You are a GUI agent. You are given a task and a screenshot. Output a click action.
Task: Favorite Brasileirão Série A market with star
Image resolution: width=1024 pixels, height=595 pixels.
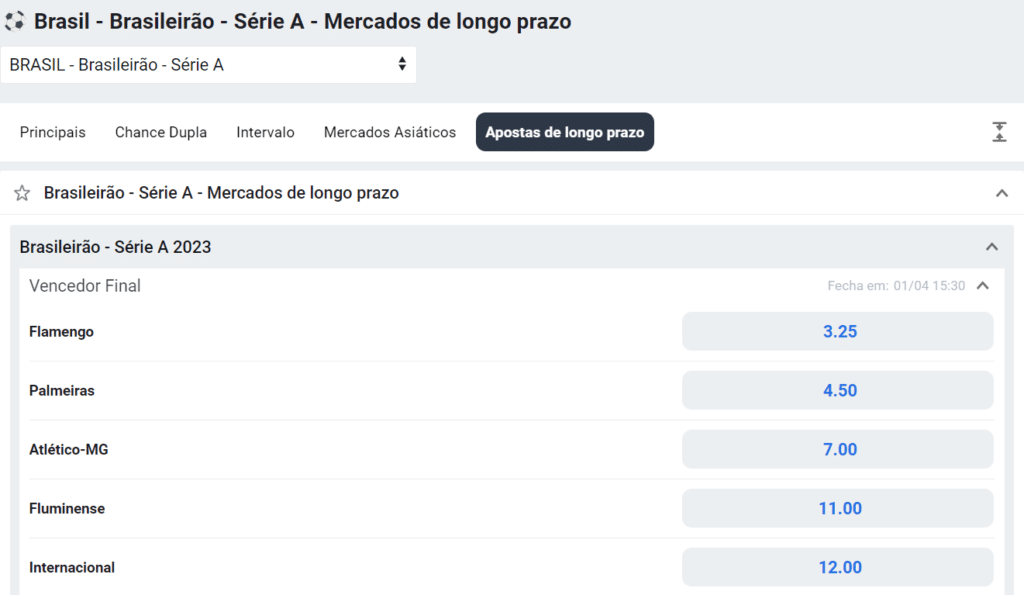(x=22, y=193)
